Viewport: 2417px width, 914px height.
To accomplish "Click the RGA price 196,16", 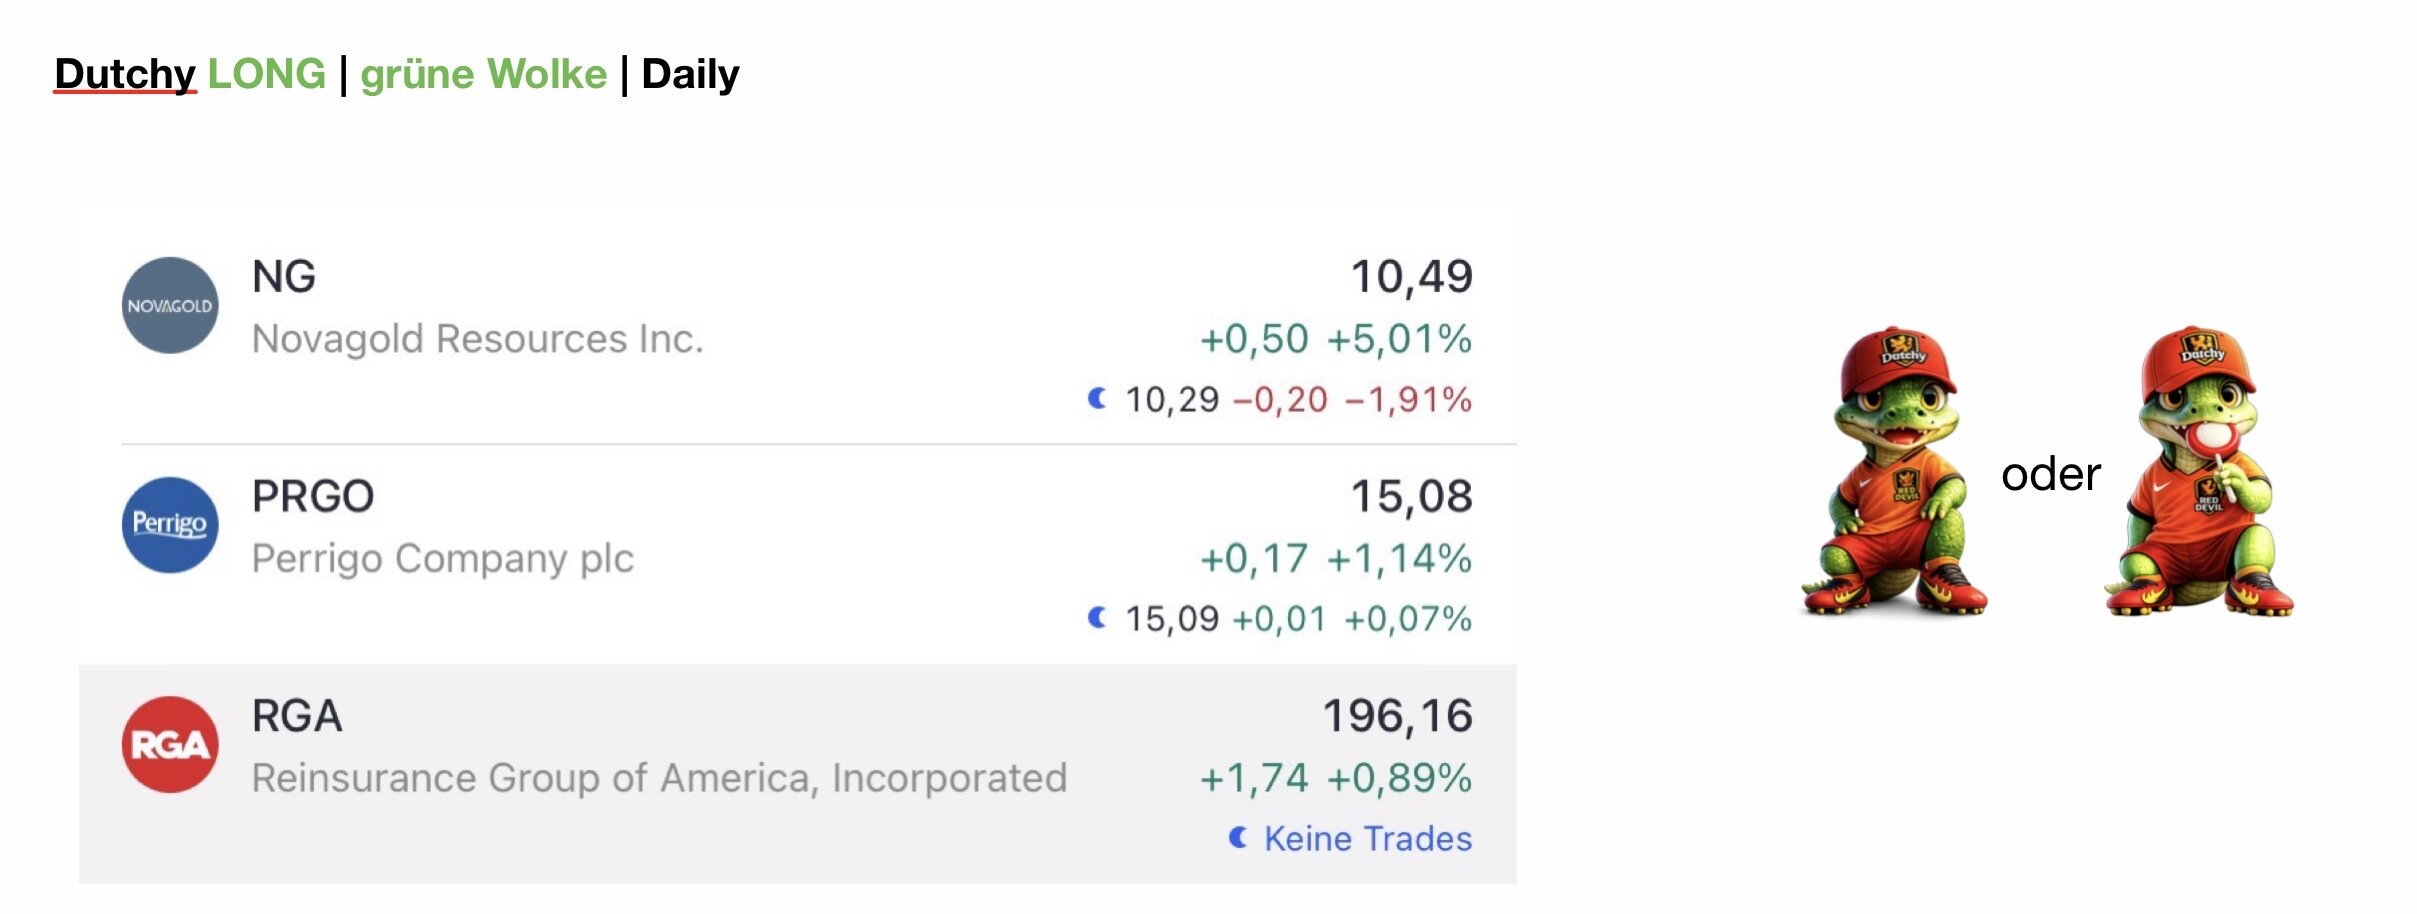I will 1397,716.
